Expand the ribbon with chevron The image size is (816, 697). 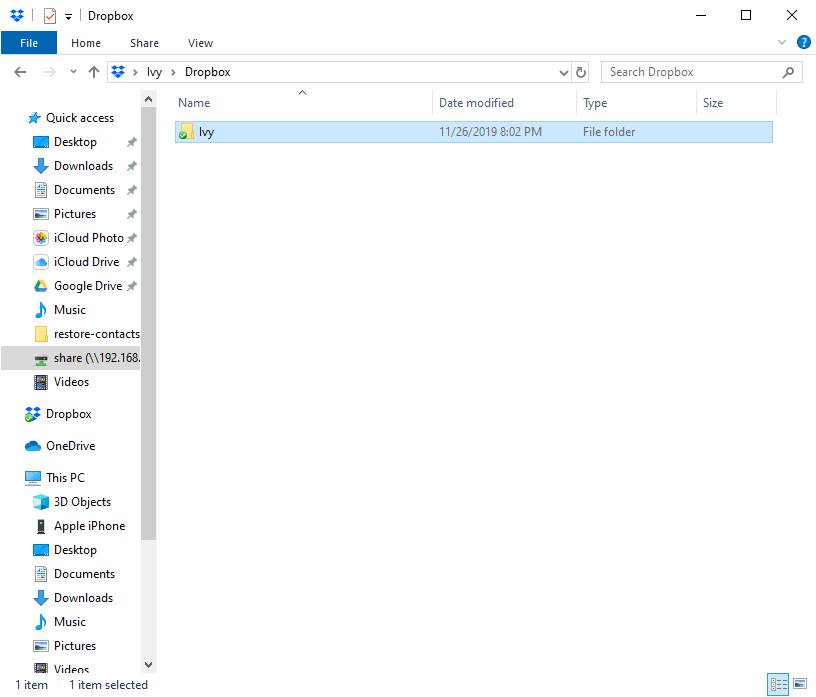click(782, 43)
